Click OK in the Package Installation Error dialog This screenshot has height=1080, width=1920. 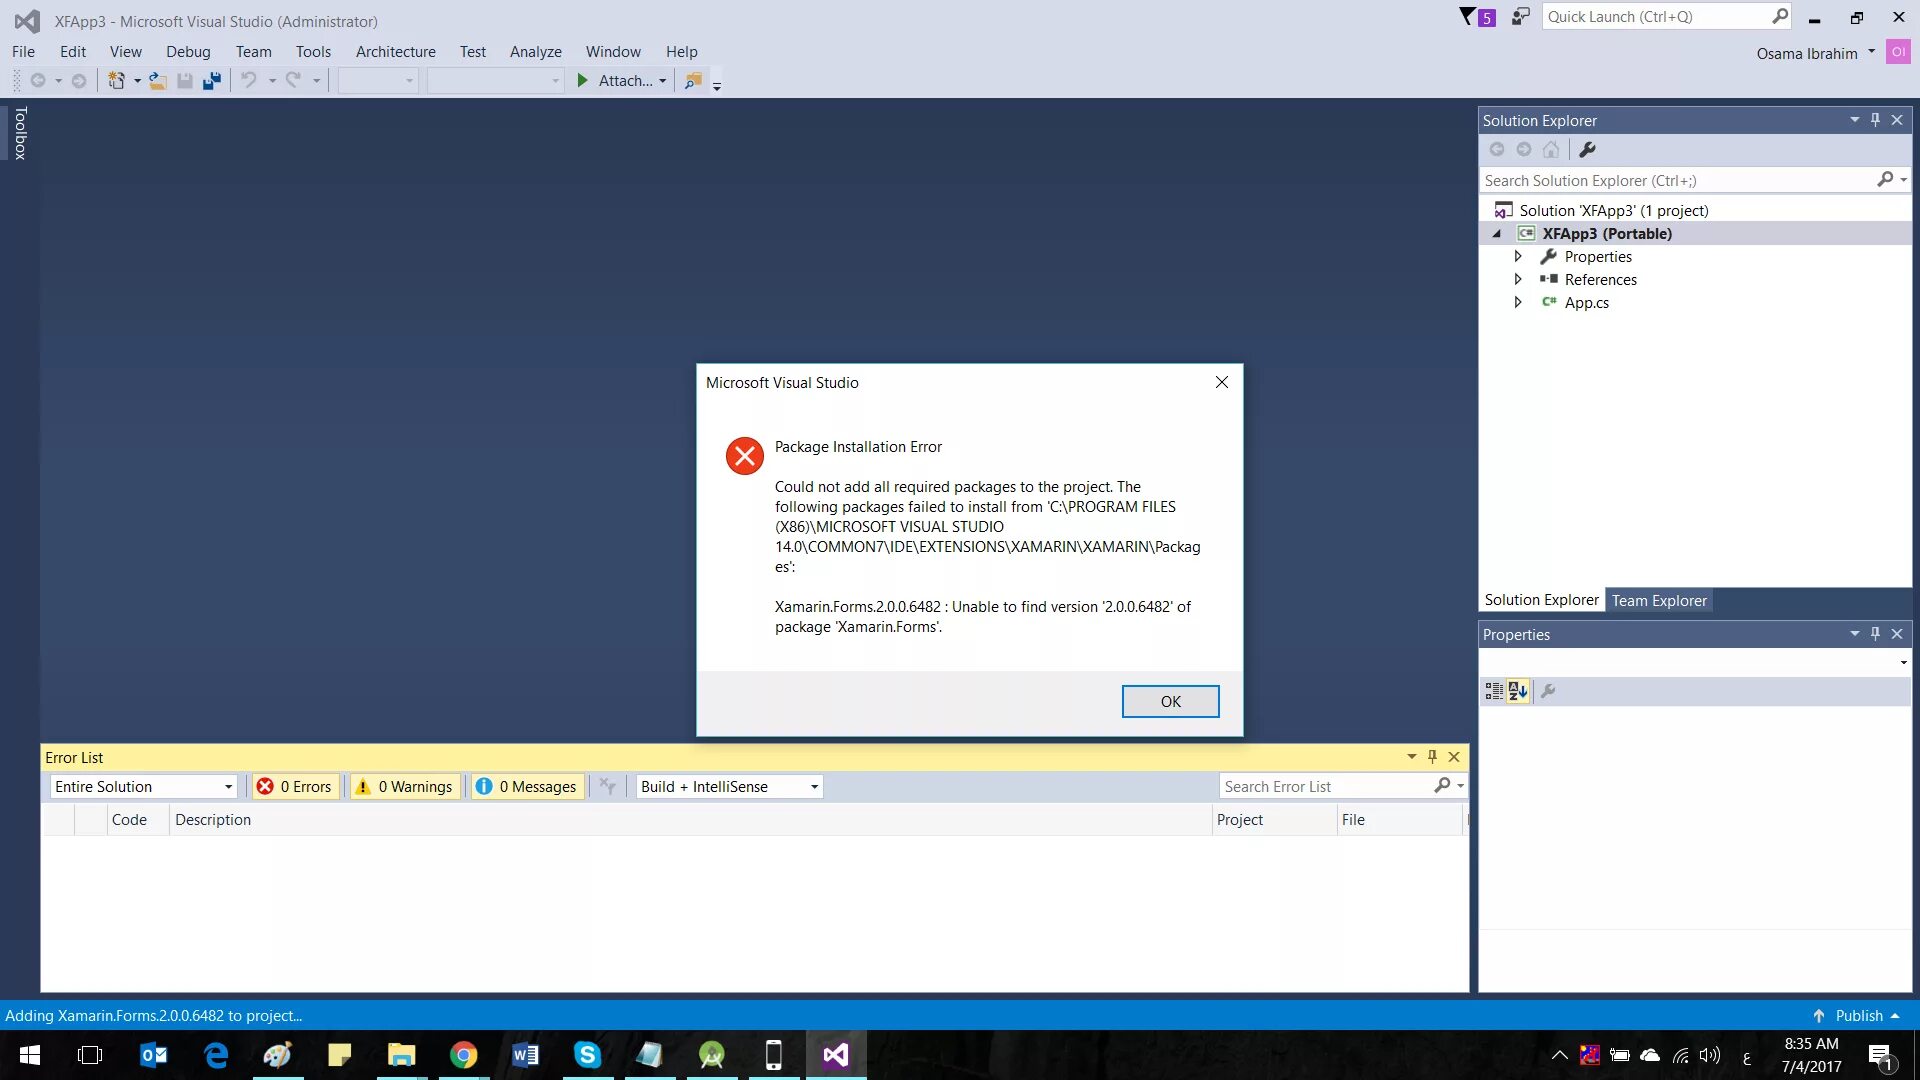pyautogui.click(x=1170, y=702)
